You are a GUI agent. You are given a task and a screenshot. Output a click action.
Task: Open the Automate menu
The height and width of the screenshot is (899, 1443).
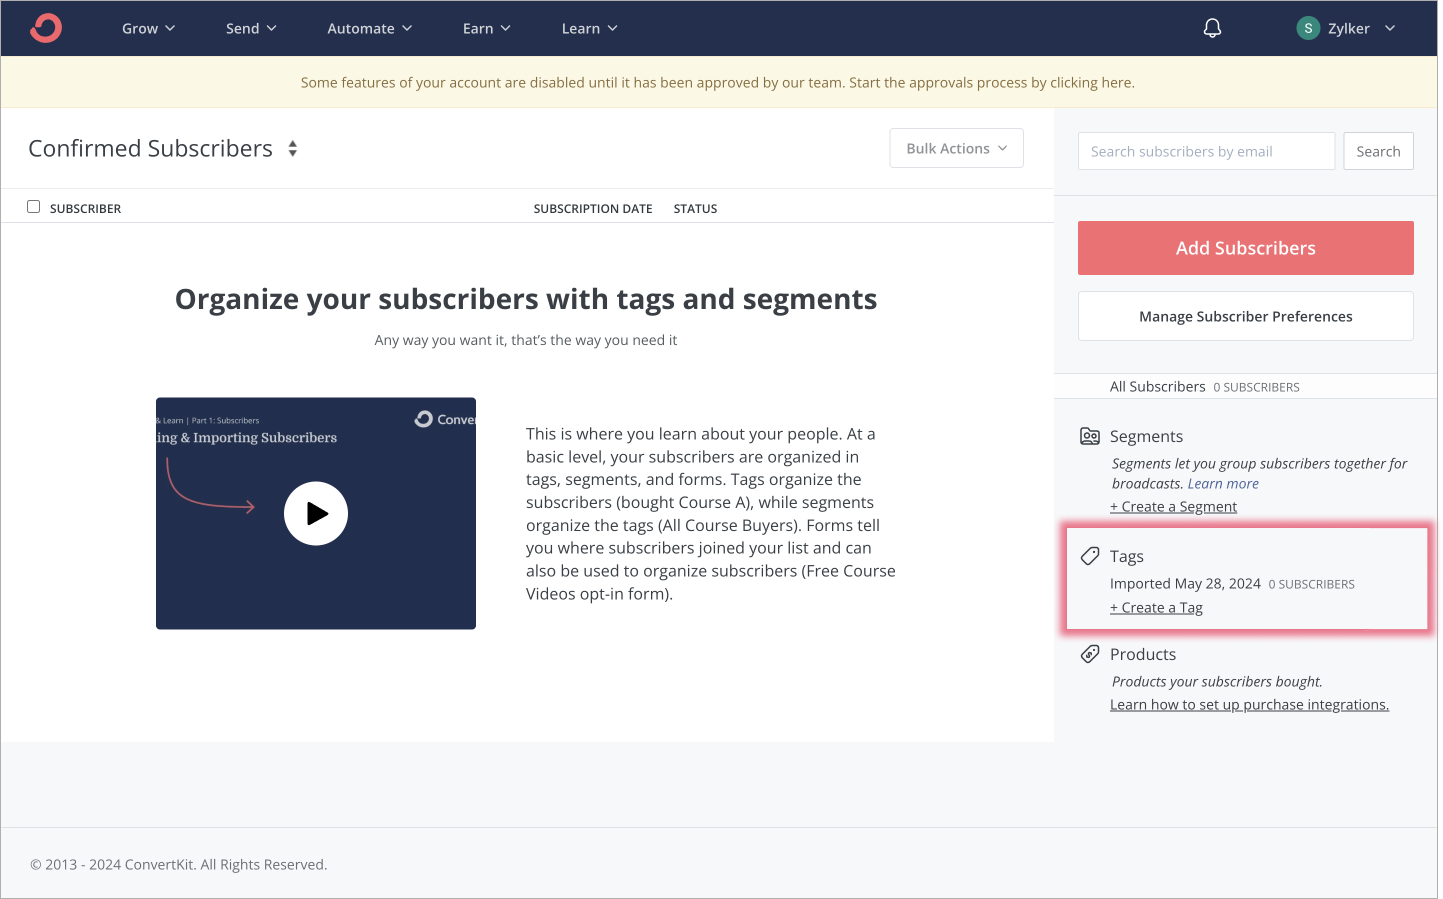(370, 28)
